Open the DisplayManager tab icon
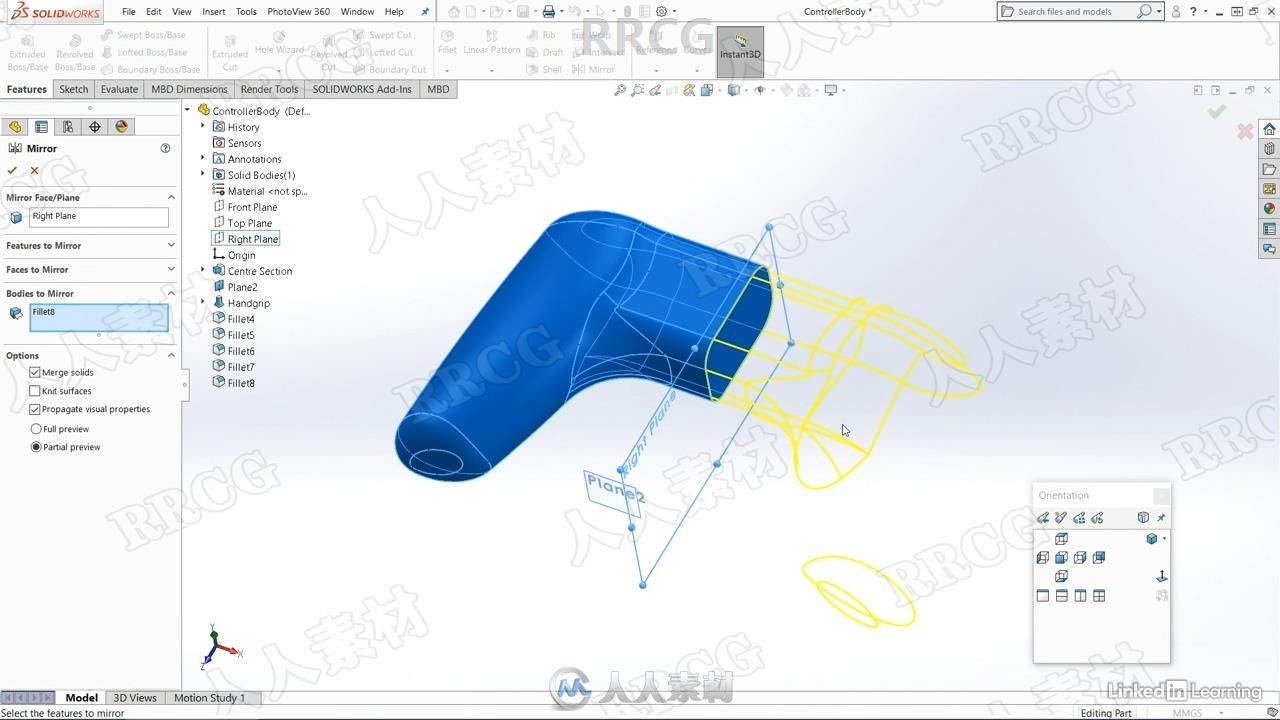 (x=122, y=127)
